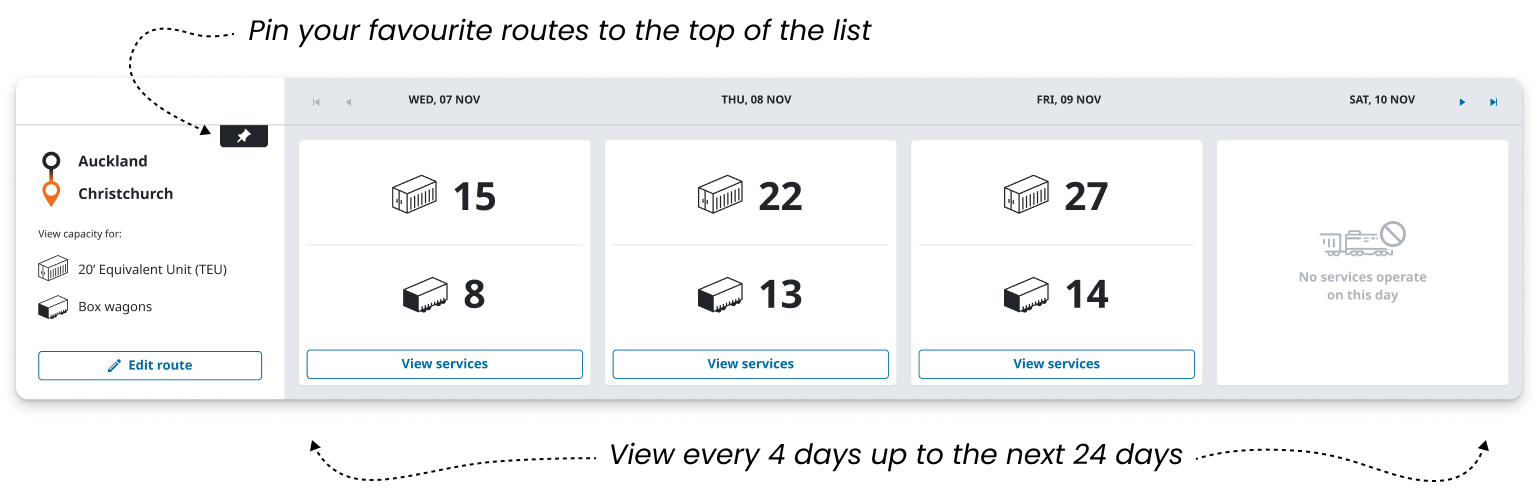The height and width of the screenshot is (498, 1538).
Task: Toggle the pin route icon
Action: tap(243, 136)
